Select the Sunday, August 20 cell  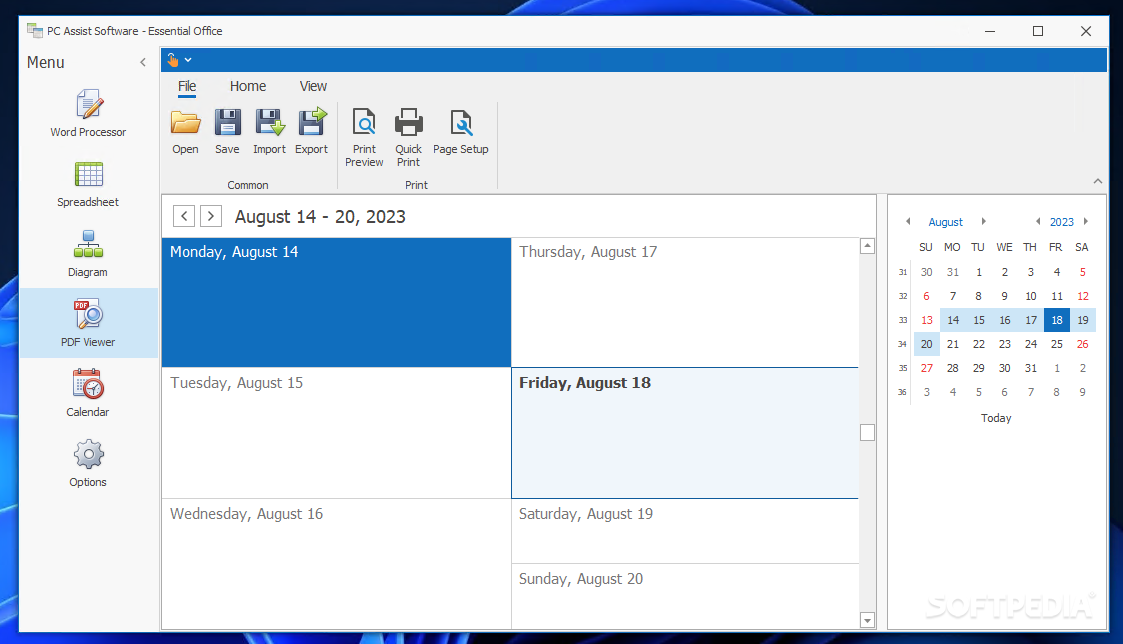tap(685, 597)
